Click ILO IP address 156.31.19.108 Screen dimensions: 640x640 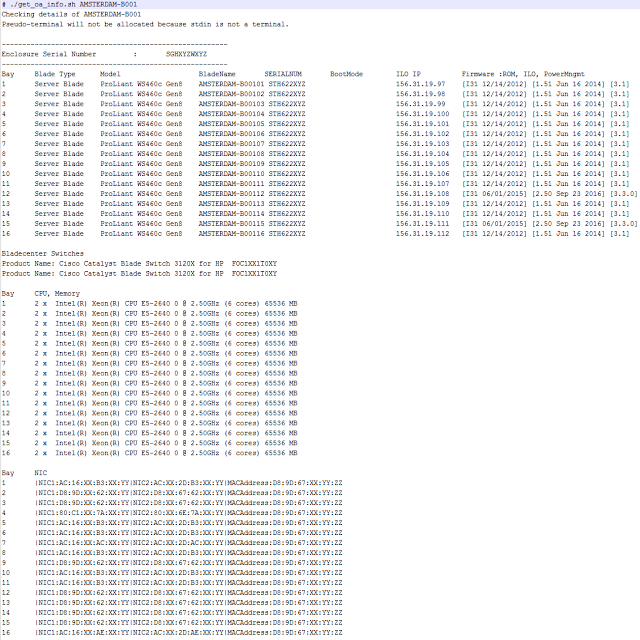click(x=423, y=194)
